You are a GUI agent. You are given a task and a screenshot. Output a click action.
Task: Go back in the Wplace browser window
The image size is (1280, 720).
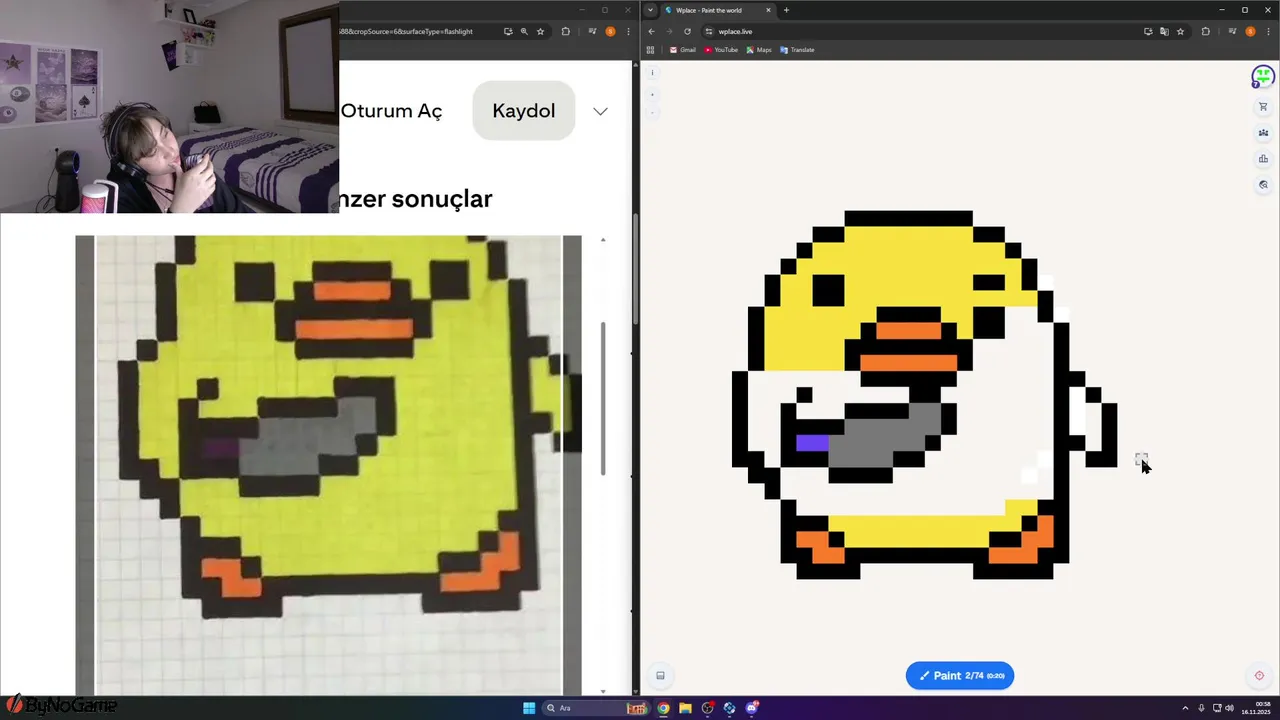click(651, 31)
